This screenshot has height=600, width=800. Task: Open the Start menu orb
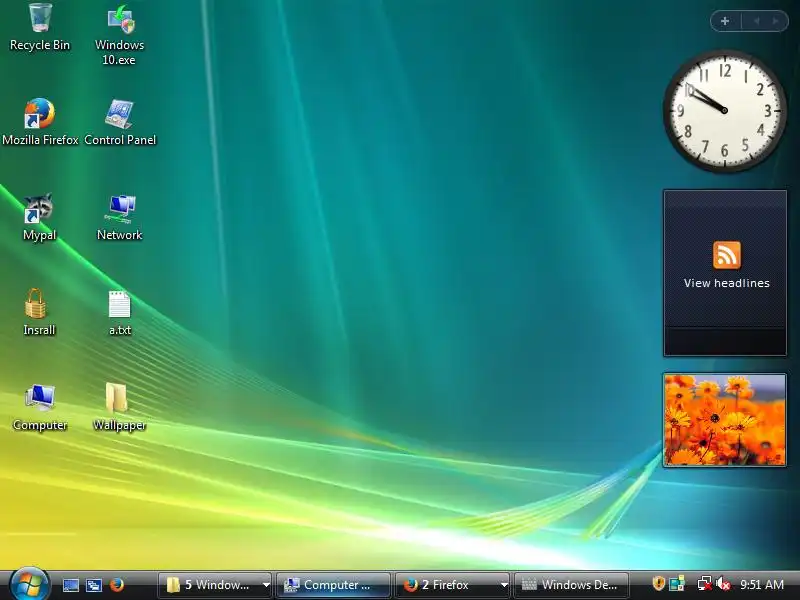coord(29,584)
